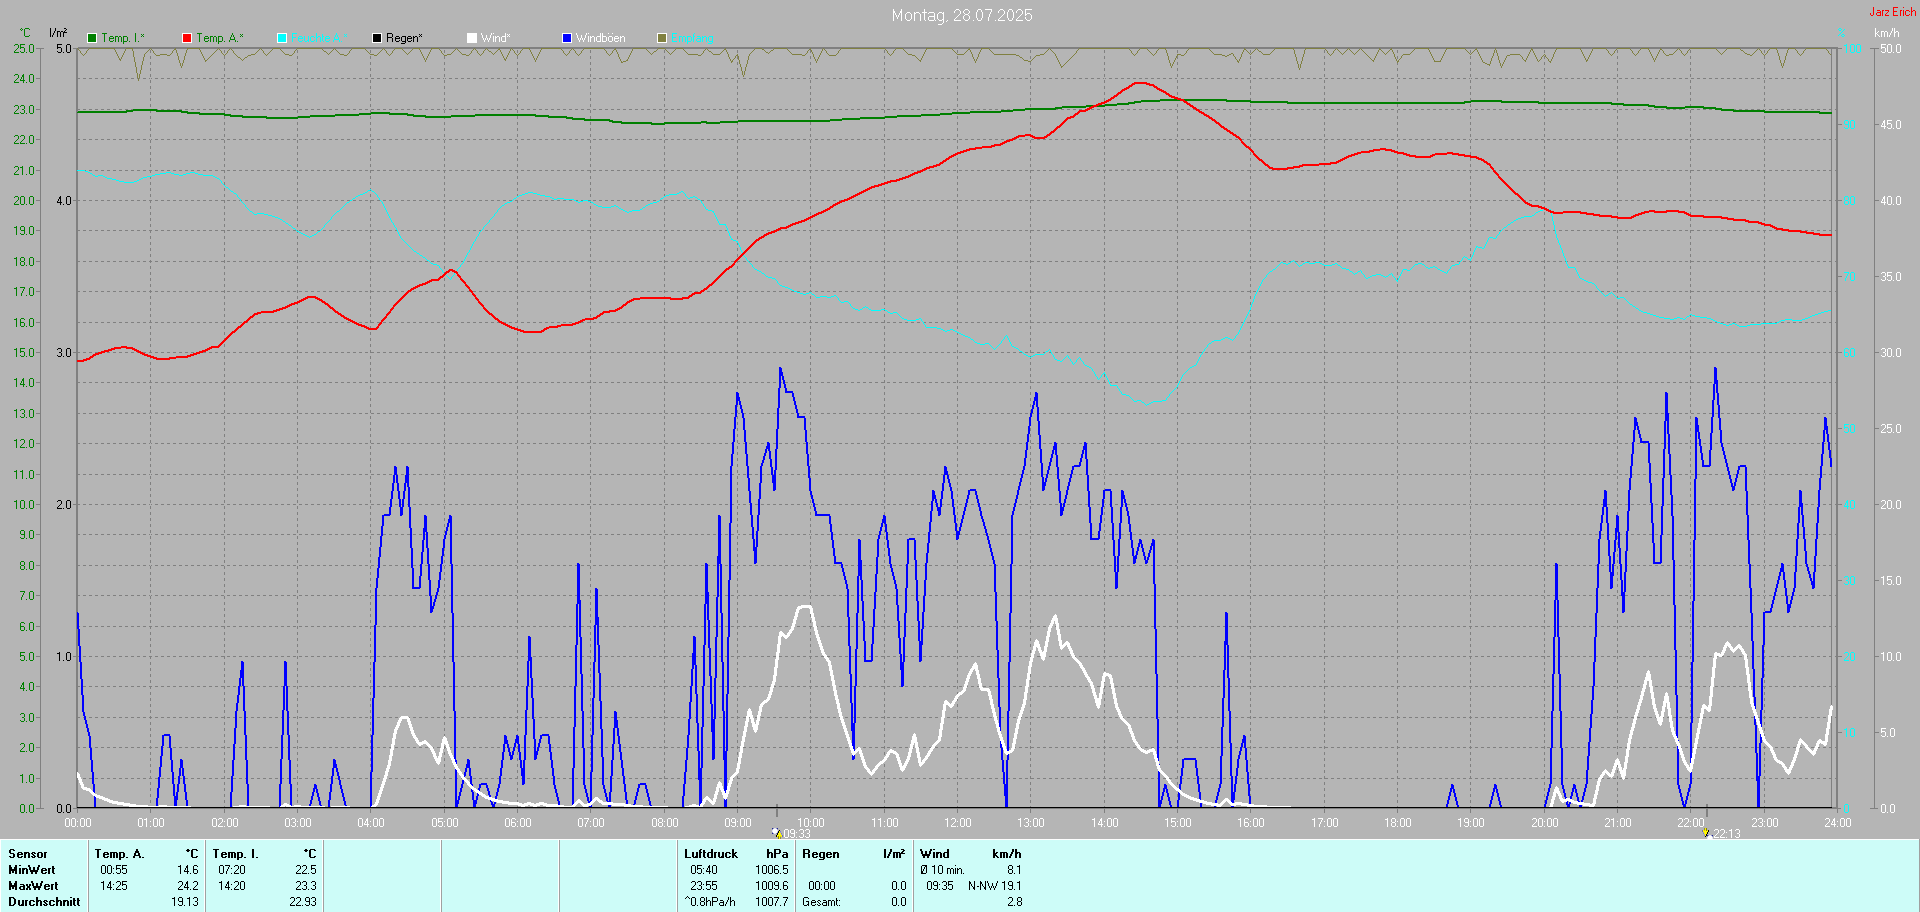Click the minimum pressure value 1006.5
The width and height of the screenshot is (1920, 912).
(x=772, y=870)
